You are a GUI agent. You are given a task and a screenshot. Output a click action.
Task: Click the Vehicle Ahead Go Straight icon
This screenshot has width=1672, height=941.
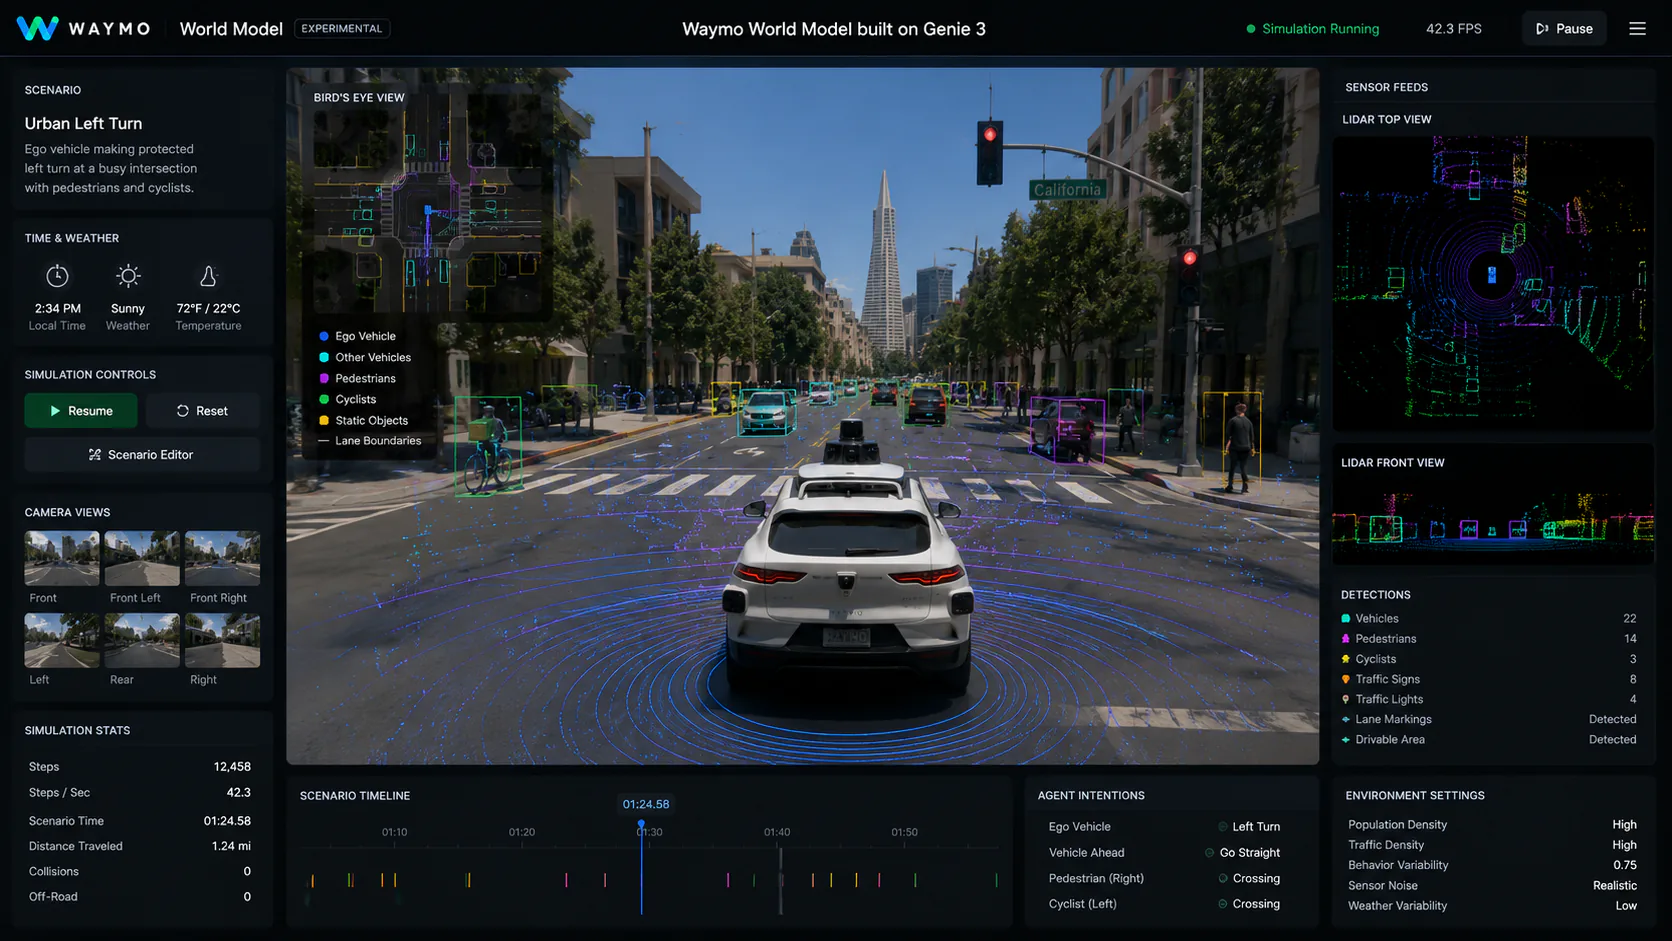tap(1209, 853)
